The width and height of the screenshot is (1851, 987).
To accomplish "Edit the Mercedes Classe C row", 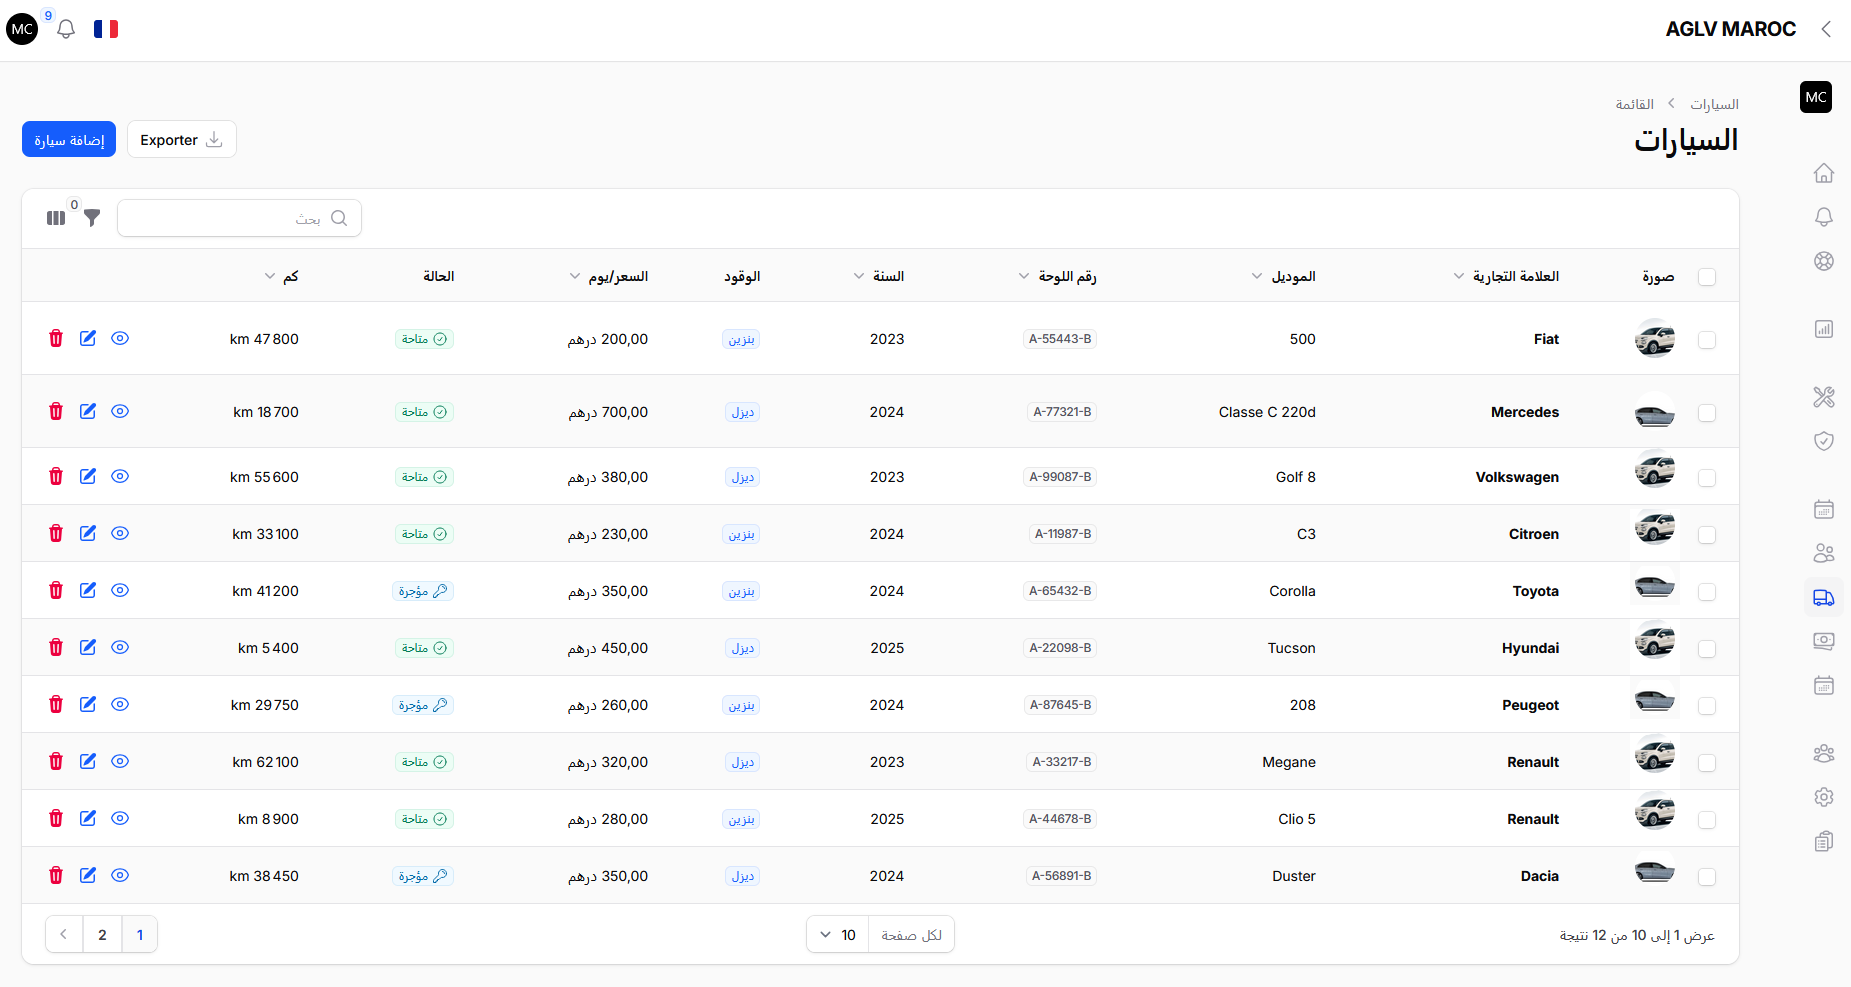I will point(88,411).
